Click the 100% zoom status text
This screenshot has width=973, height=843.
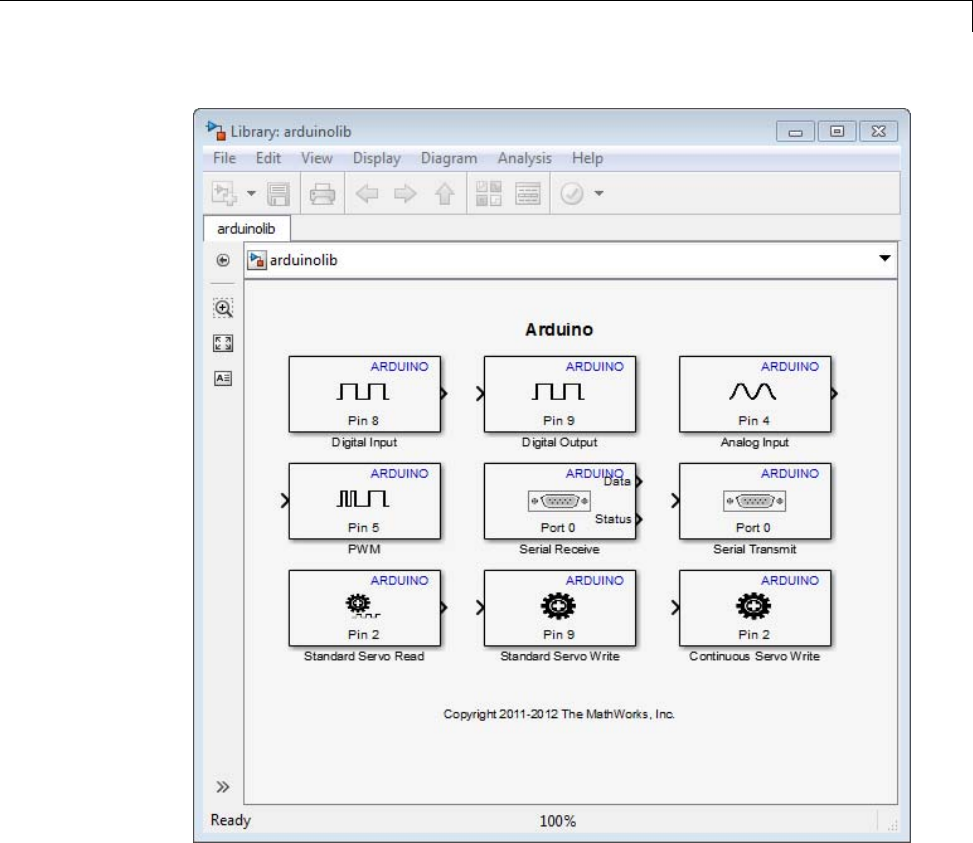click(557, 821)
